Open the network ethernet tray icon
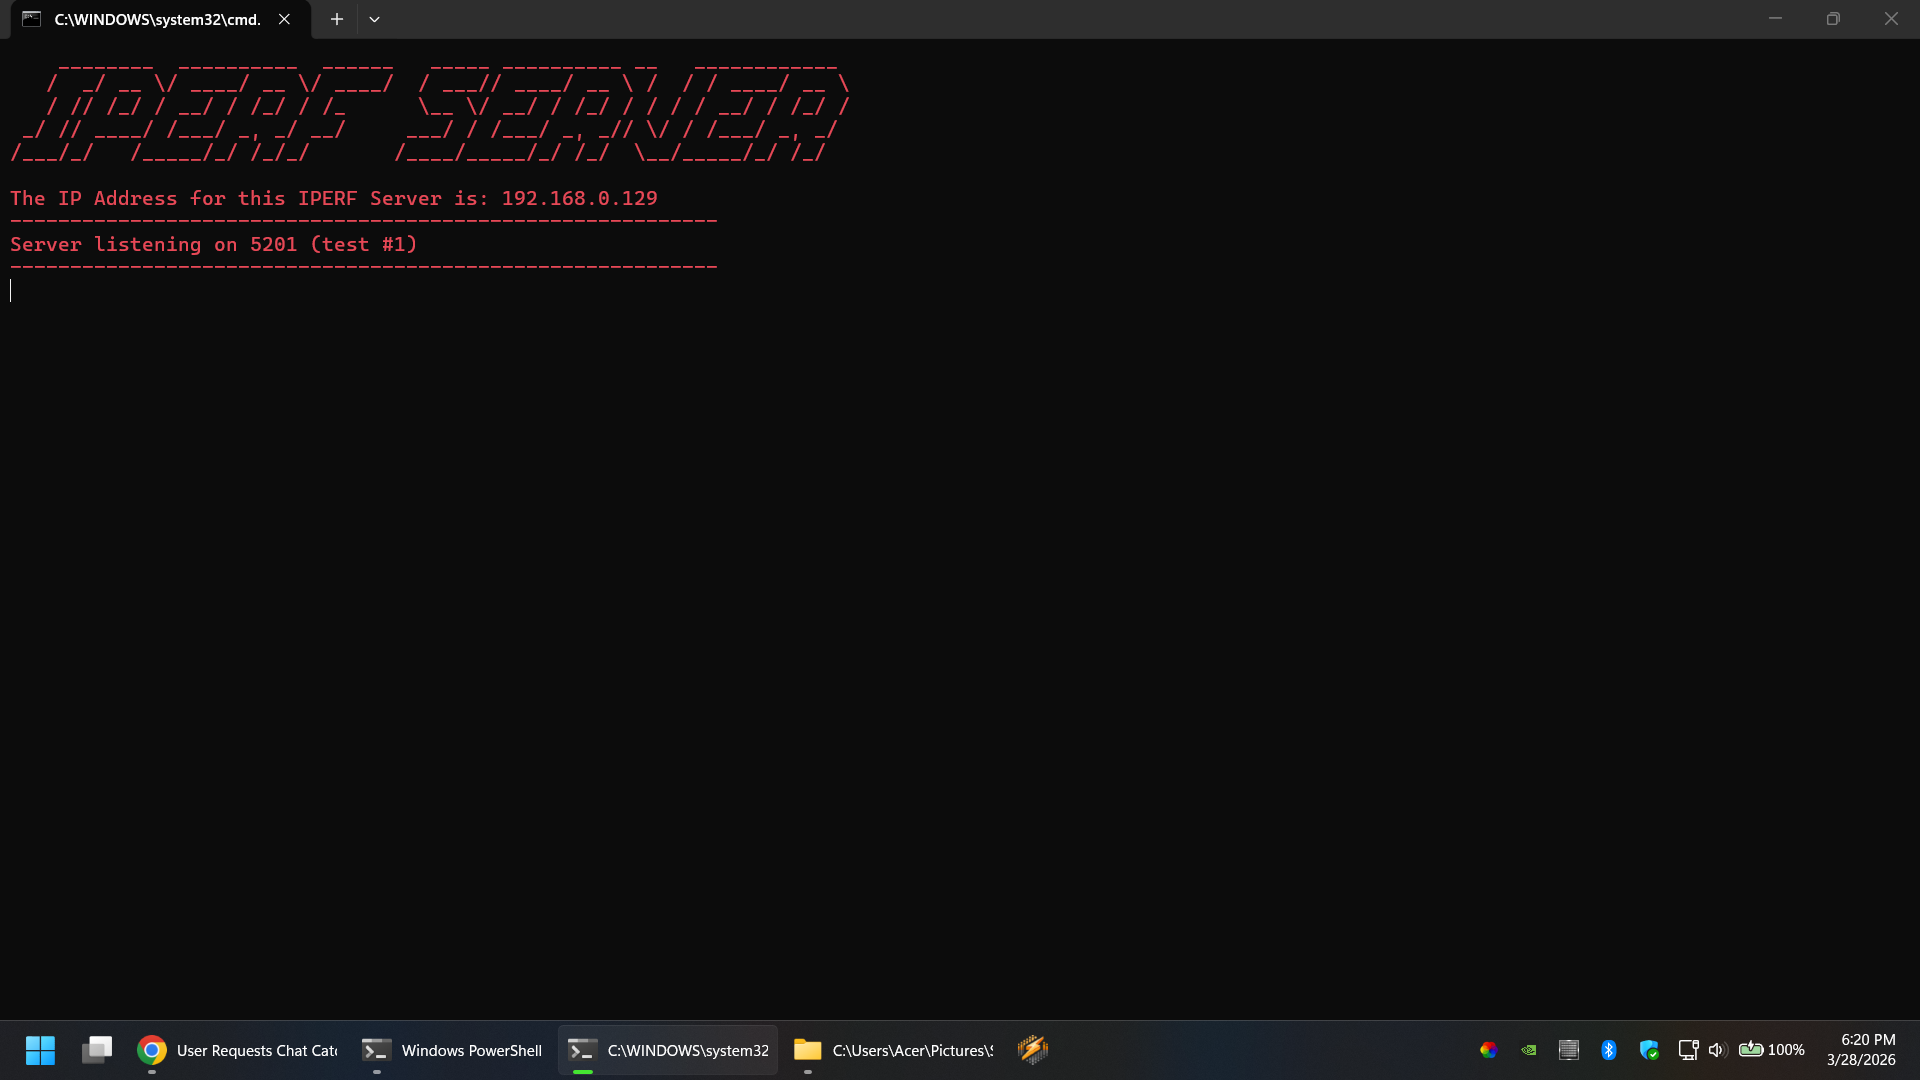1920x1080 pixels. click(1688, 1050)
